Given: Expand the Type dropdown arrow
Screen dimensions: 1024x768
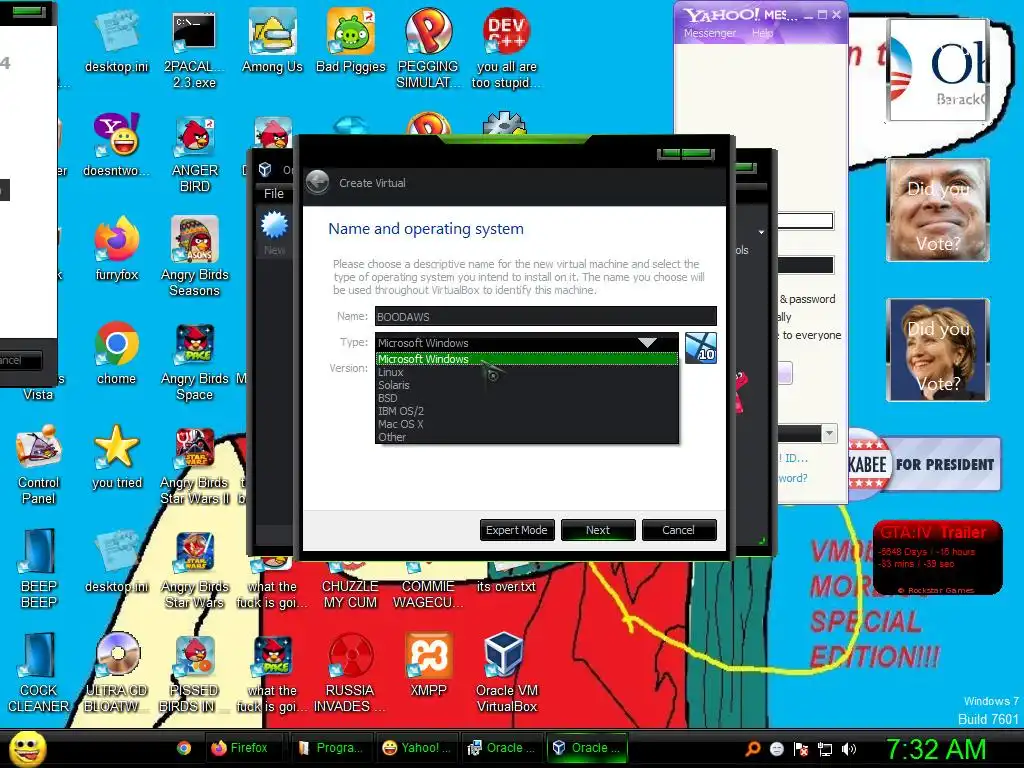Looking at the screenshot, I should pyautogui.click(x=647, y=342).
